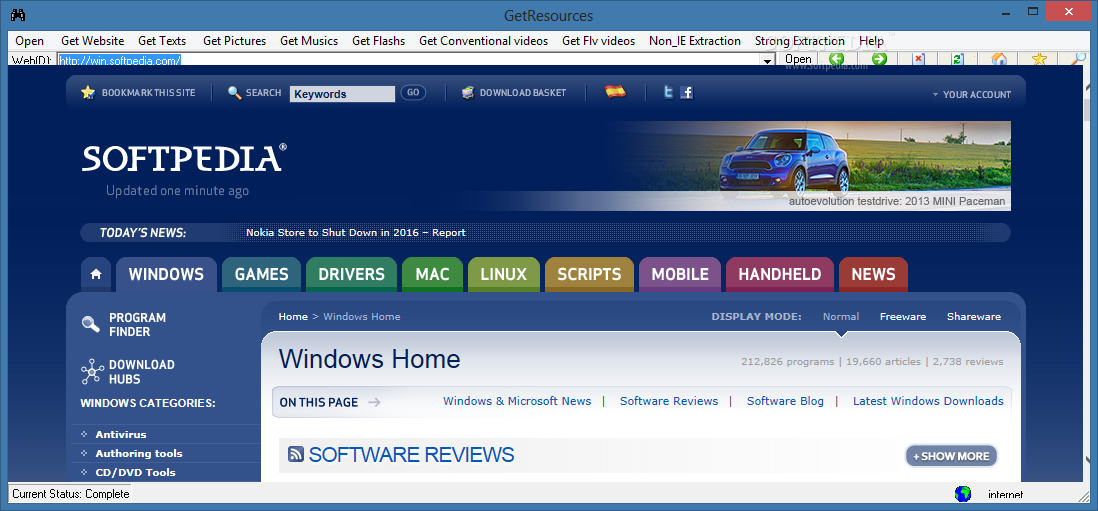This screenshot has height=511, width=1098.
Task: Open the Get Pictures menu
Action: [x=235, y=41]
